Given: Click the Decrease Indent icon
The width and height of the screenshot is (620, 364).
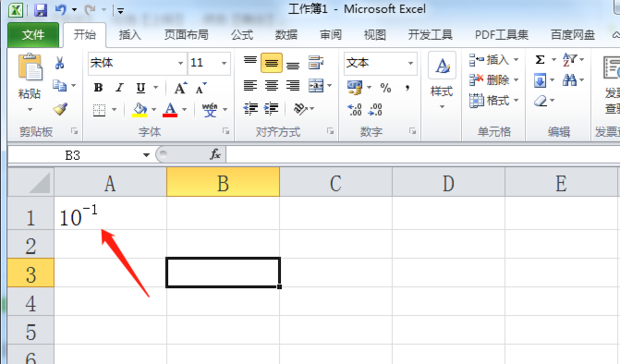Looking at the screenshot, I should 250,108.
